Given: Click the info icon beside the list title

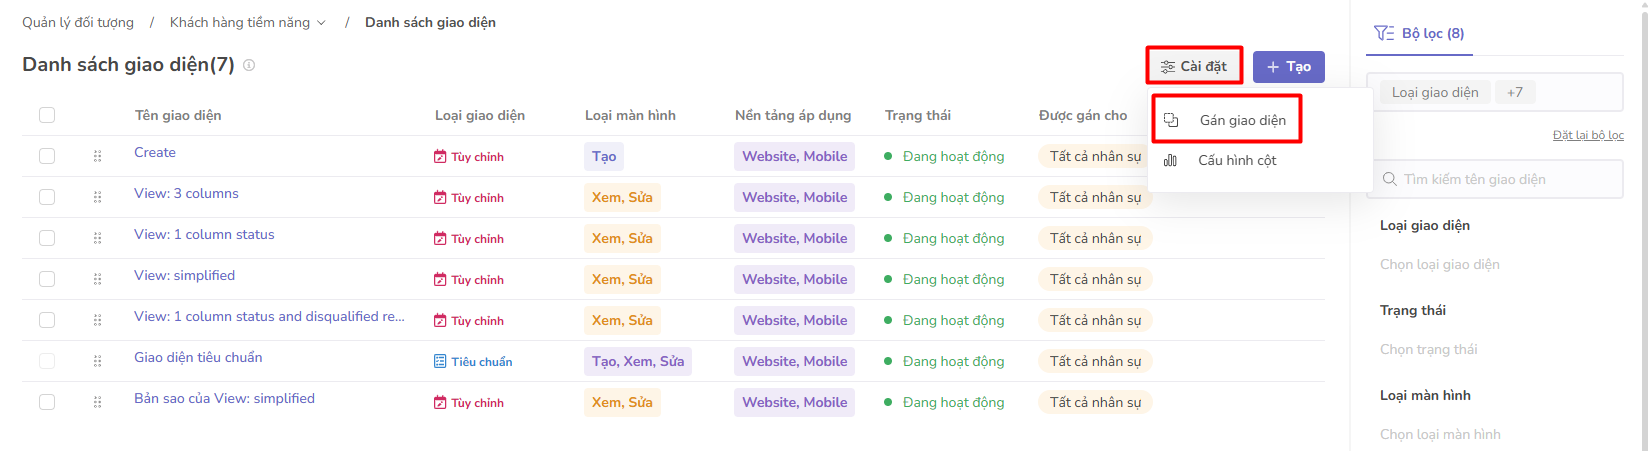Looking at the screenshot, I should 249,65.
